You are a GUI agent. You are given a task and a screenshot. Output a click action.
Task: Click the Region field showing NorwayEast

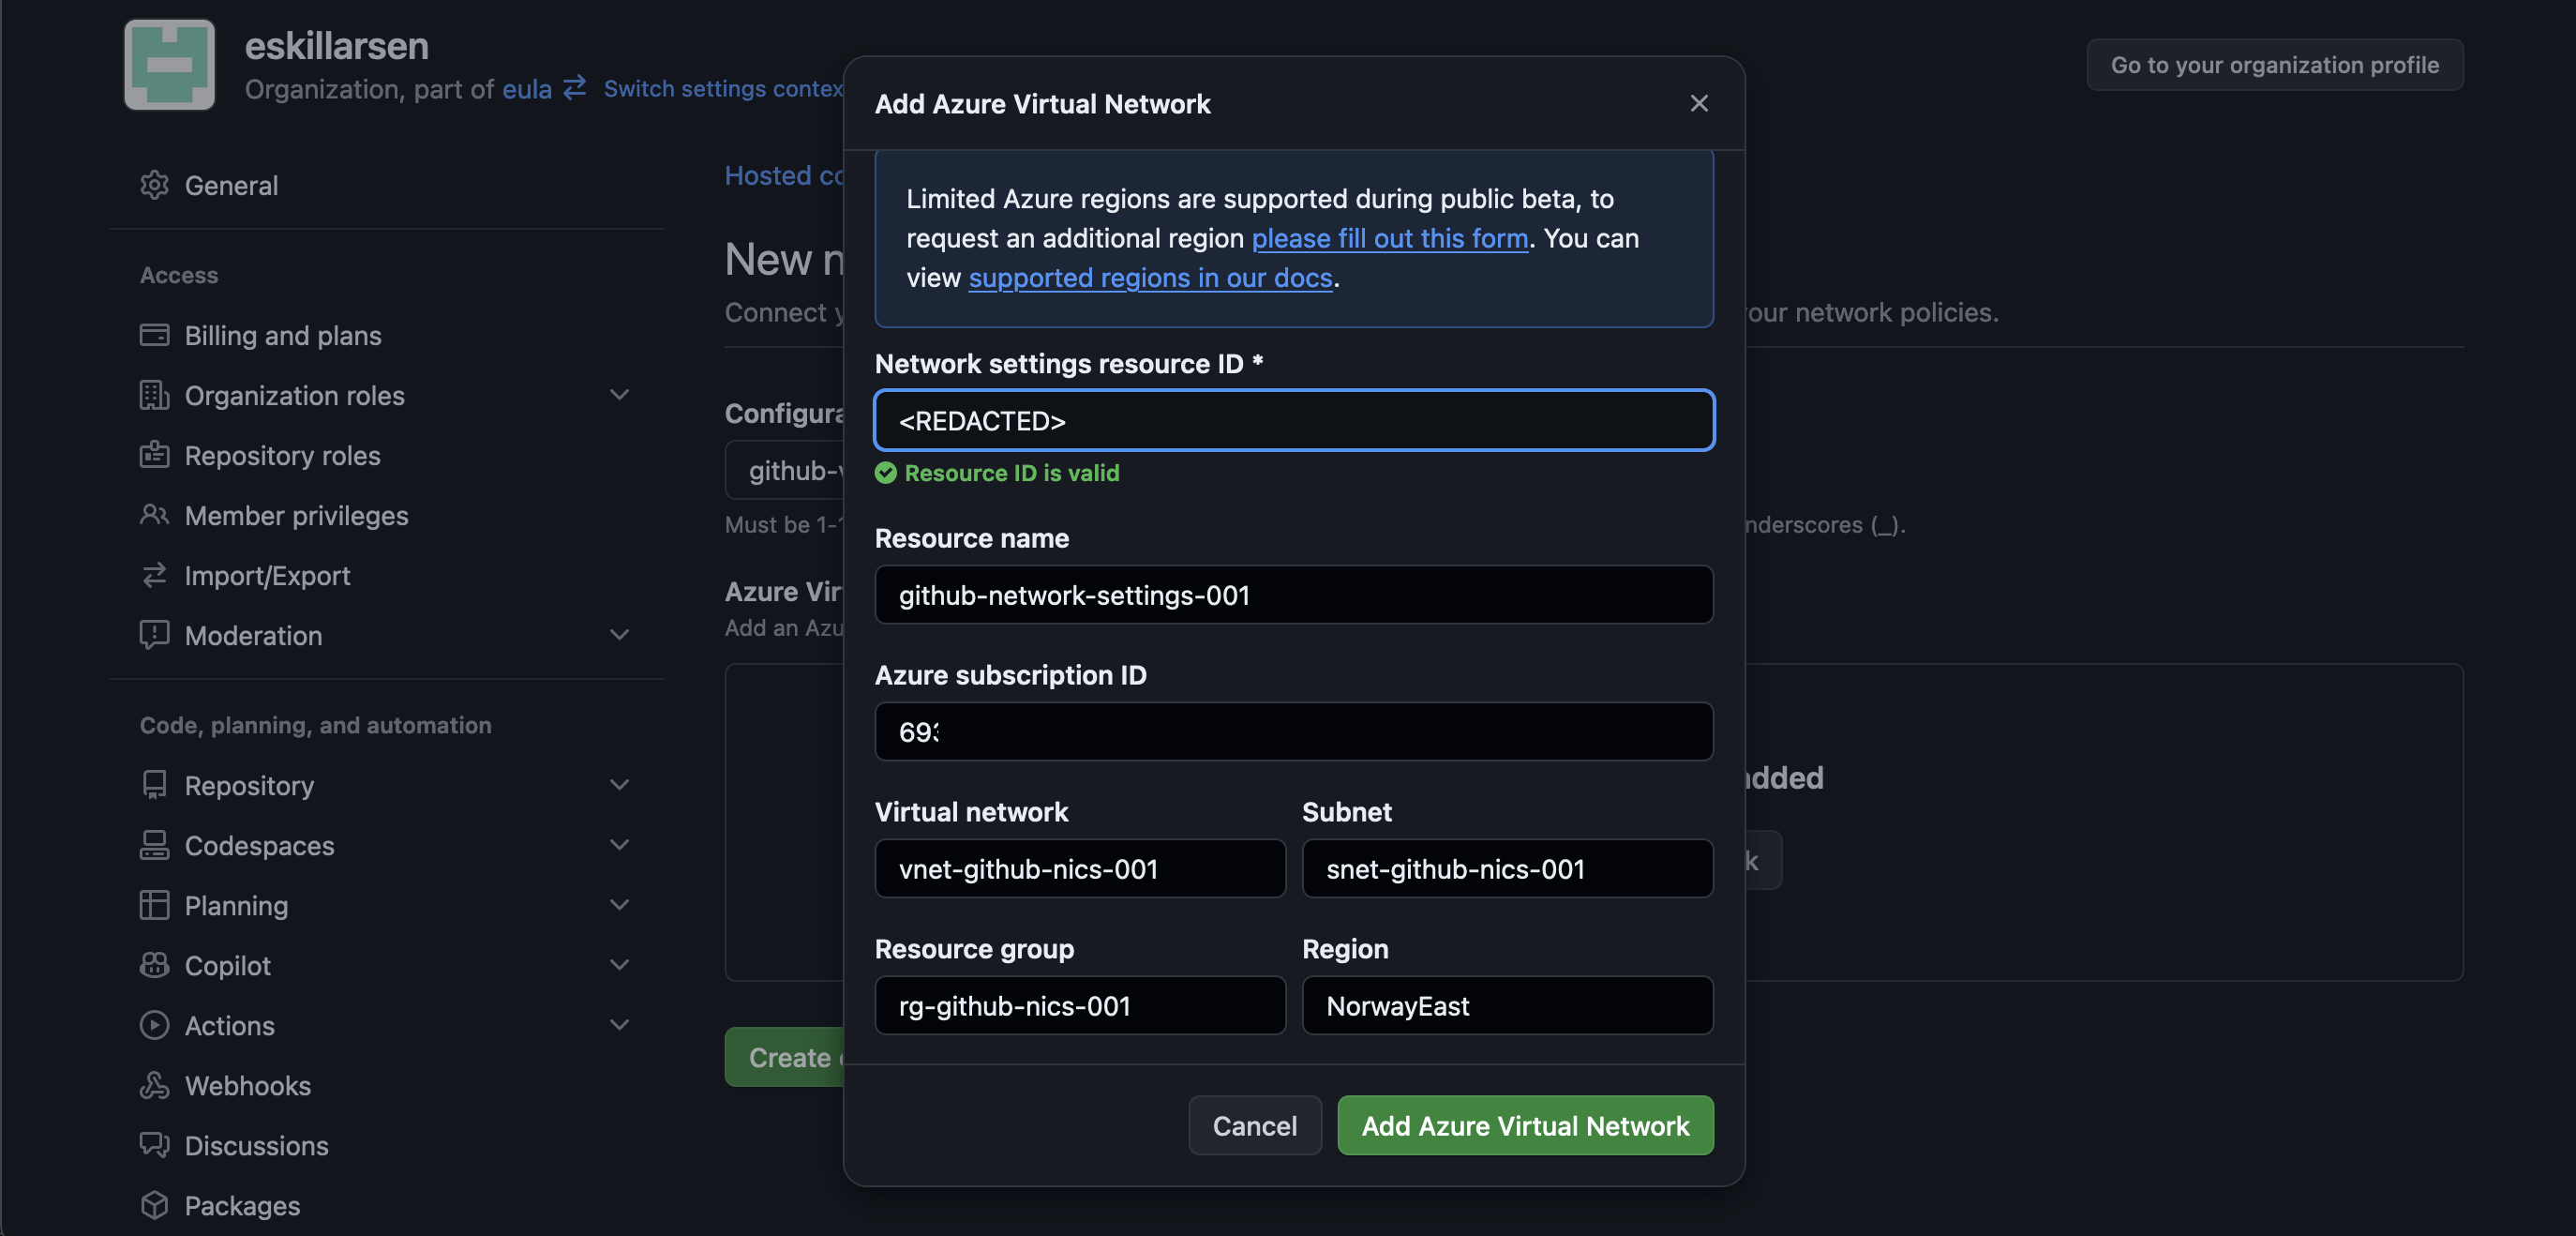(1508, 1005)
